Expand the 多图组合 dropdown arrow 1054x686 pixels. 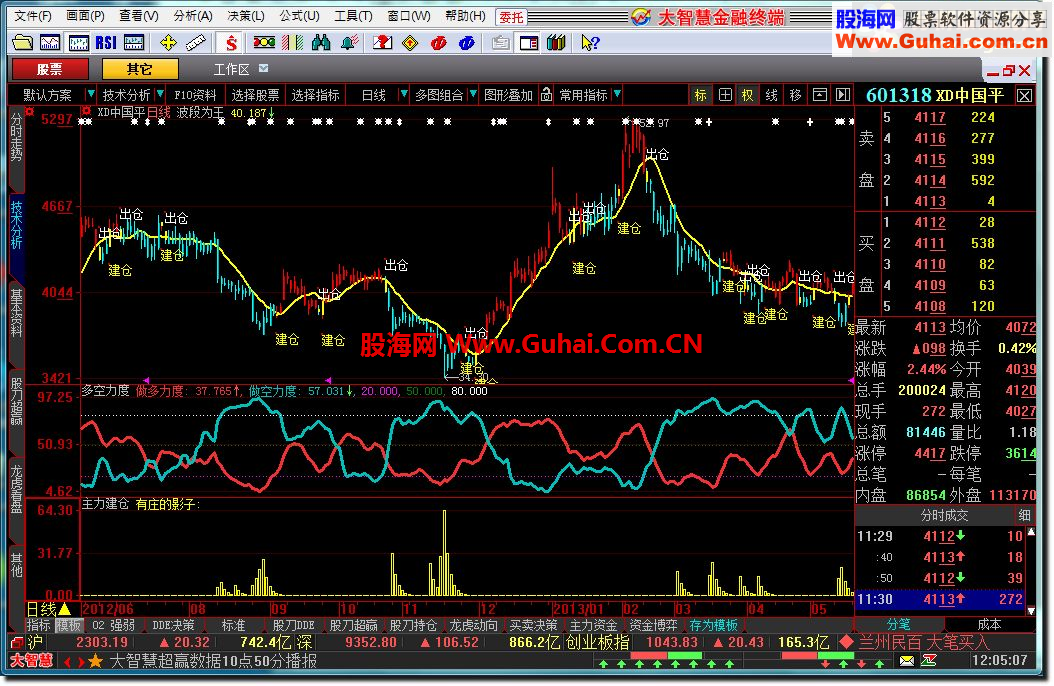(x=473, y=94)
